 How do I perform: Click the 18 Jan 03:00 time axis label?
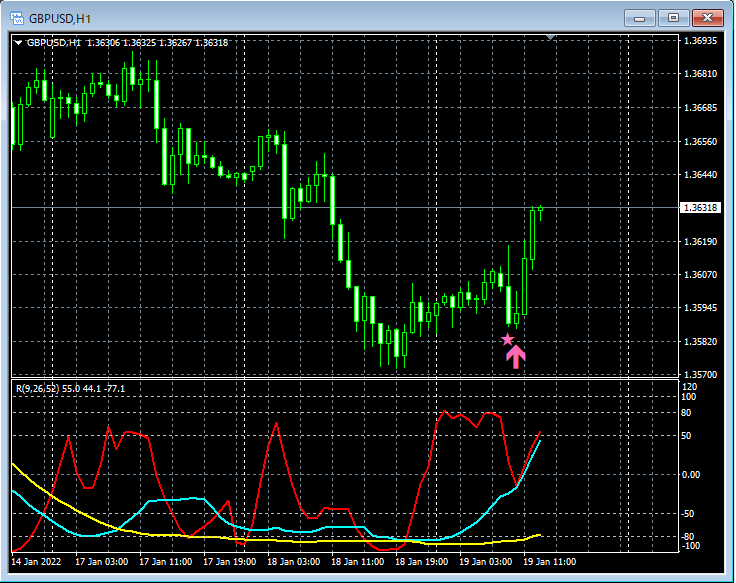click(293, 562)
